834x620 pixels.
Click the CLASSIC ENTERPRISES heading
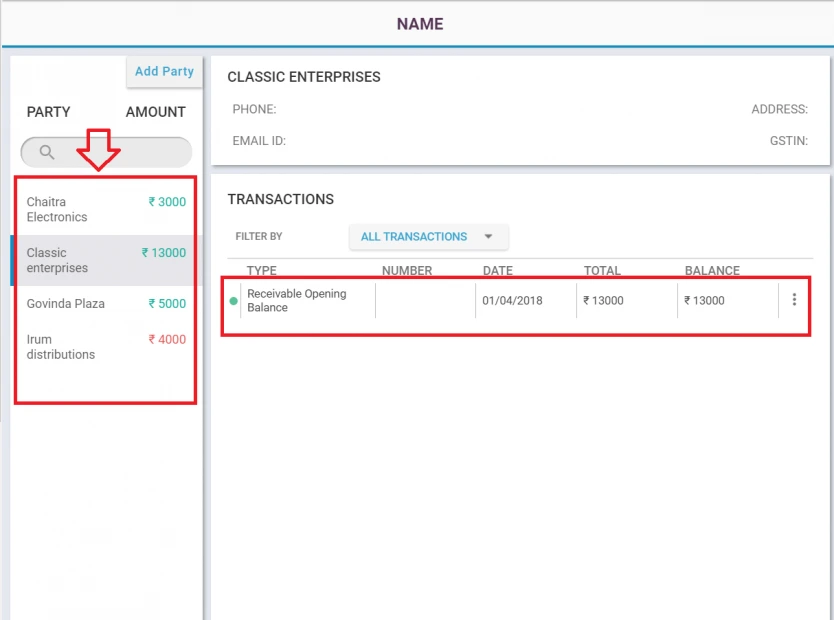[304, 77]
